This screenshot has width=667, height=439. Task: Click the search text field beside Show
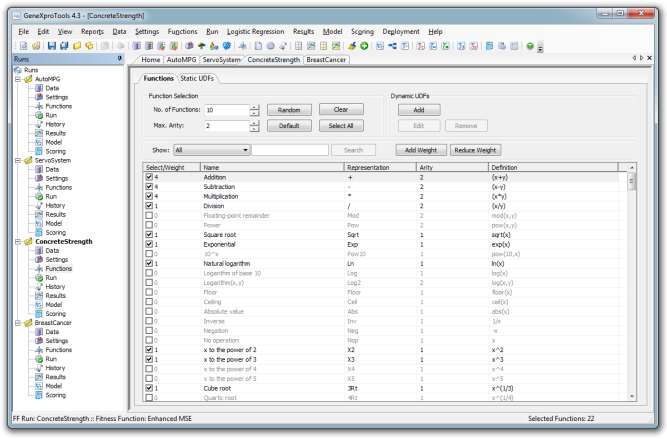[290, 150]
